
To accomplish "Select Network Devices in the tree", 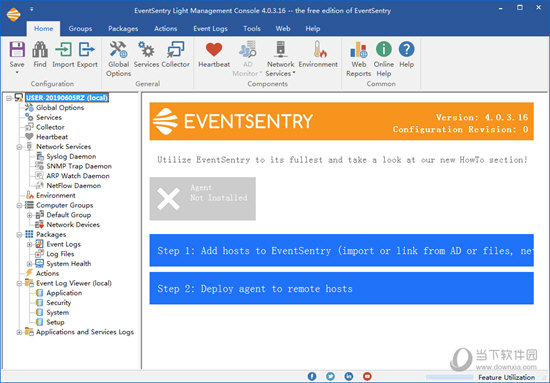I will (73, 225).
